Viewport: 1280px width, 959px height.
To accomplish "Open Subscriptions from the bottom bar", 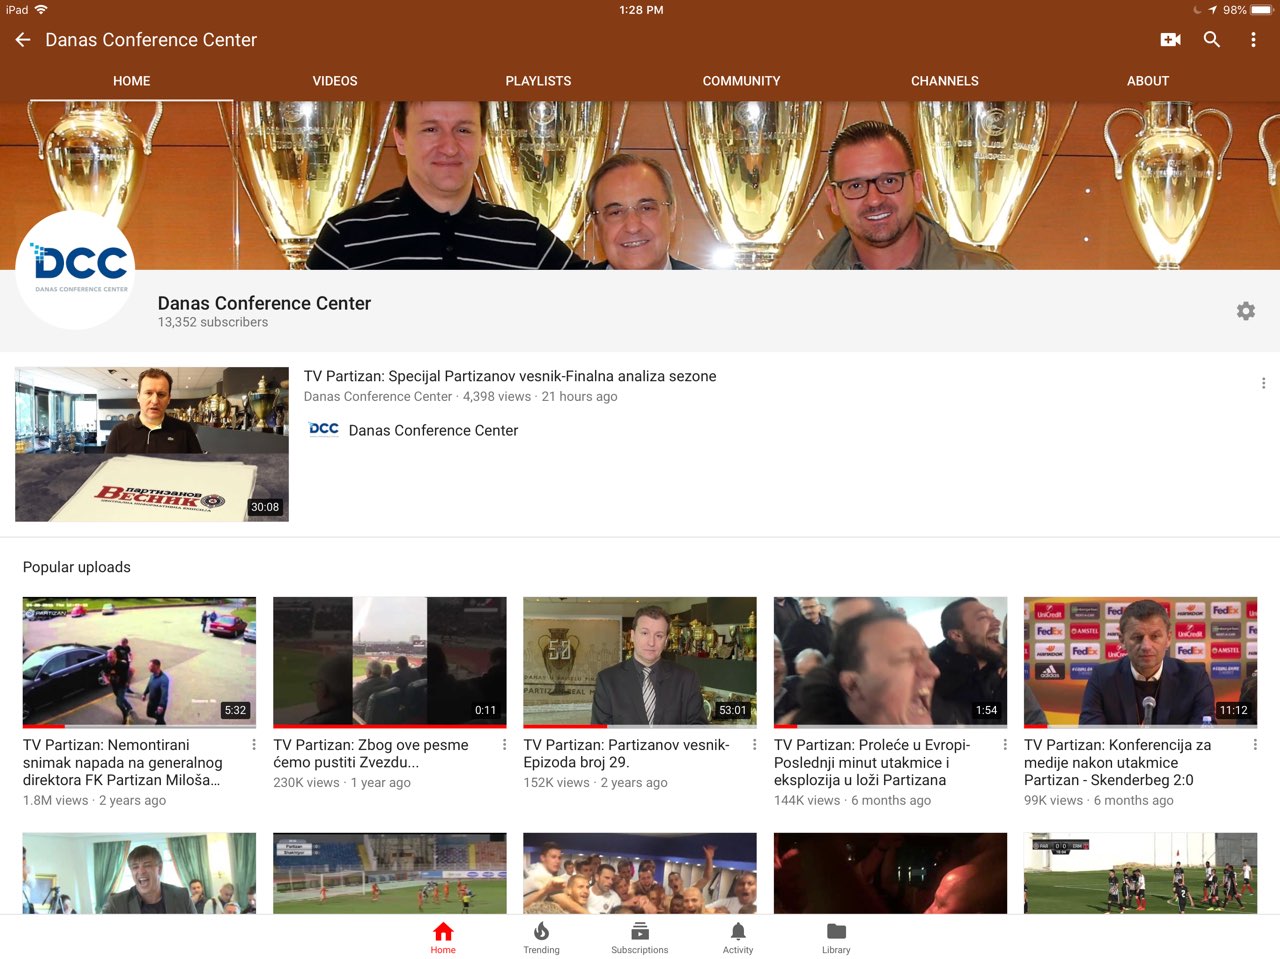I will tap(640, 938).
